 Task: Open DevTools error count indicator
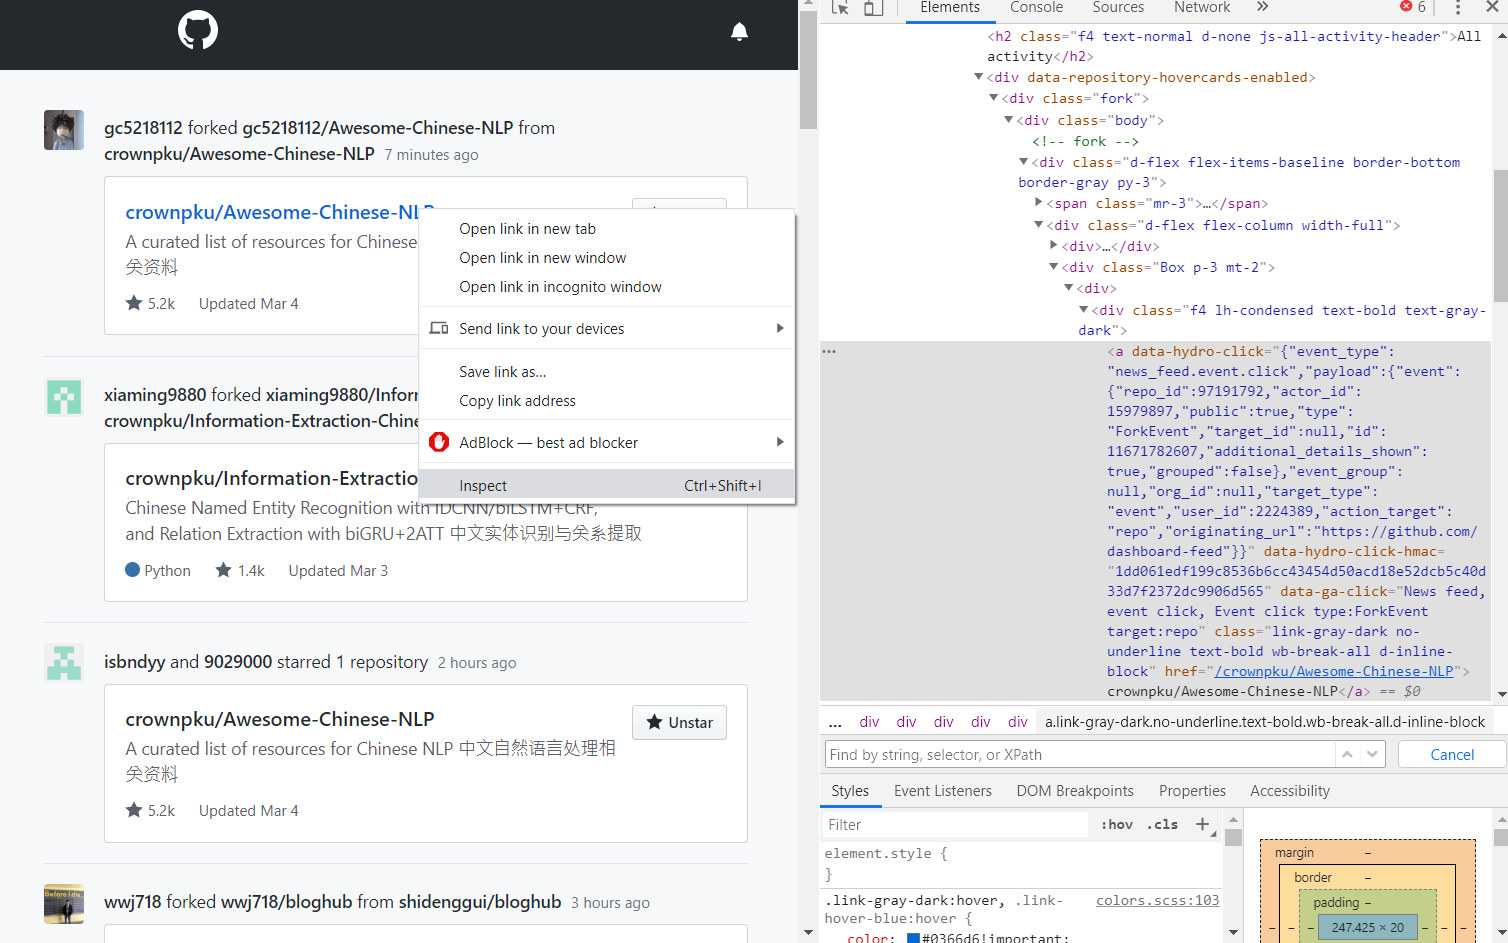pos(1413,7)
